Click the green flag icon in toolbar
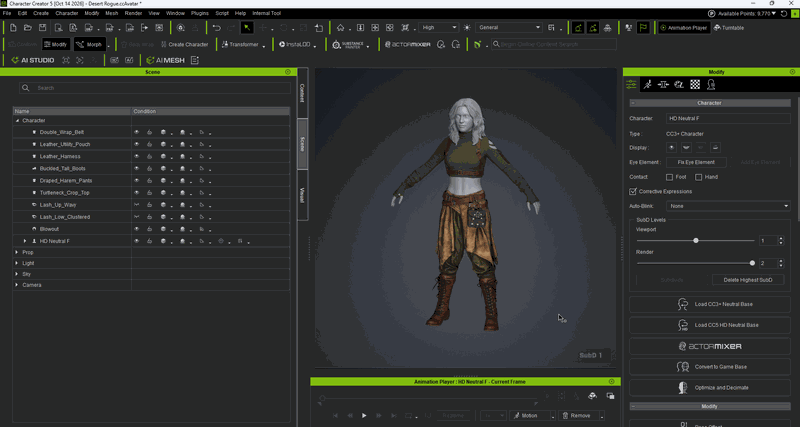 coord(643,28)
